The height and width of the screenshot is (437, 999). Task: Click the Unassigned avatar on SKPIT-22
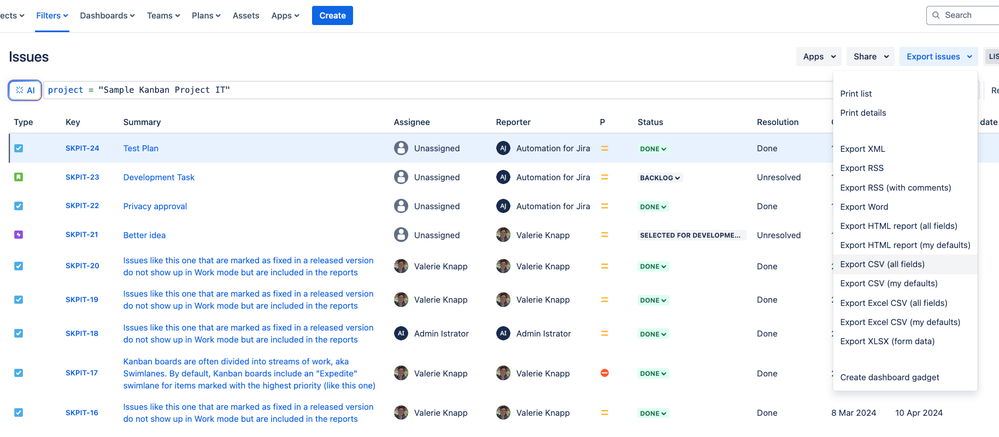coord(401,206)
